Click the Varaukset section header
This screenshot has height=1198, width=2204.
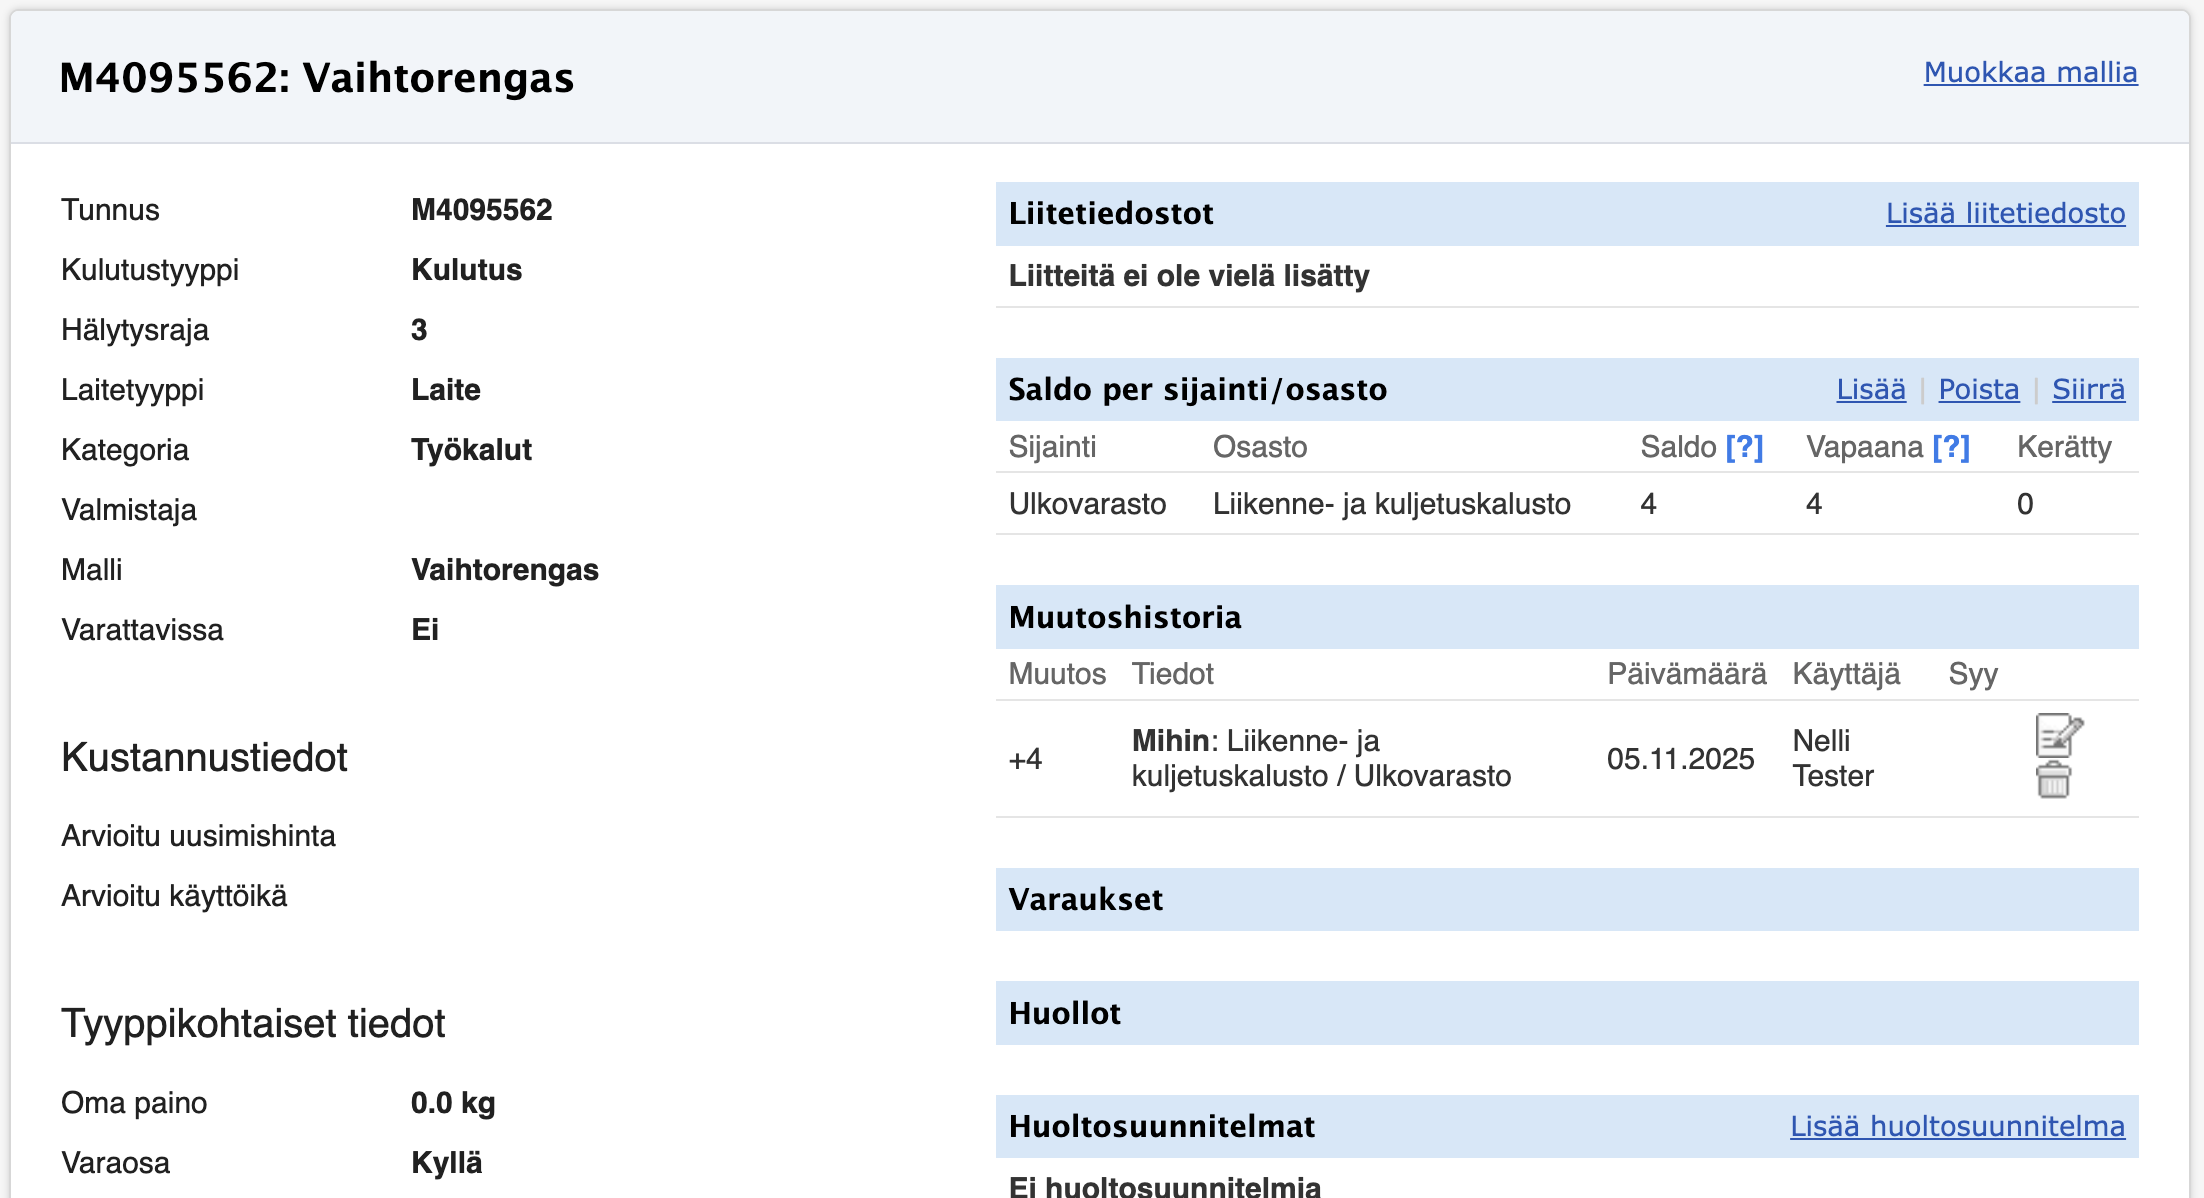[1086, 899]
